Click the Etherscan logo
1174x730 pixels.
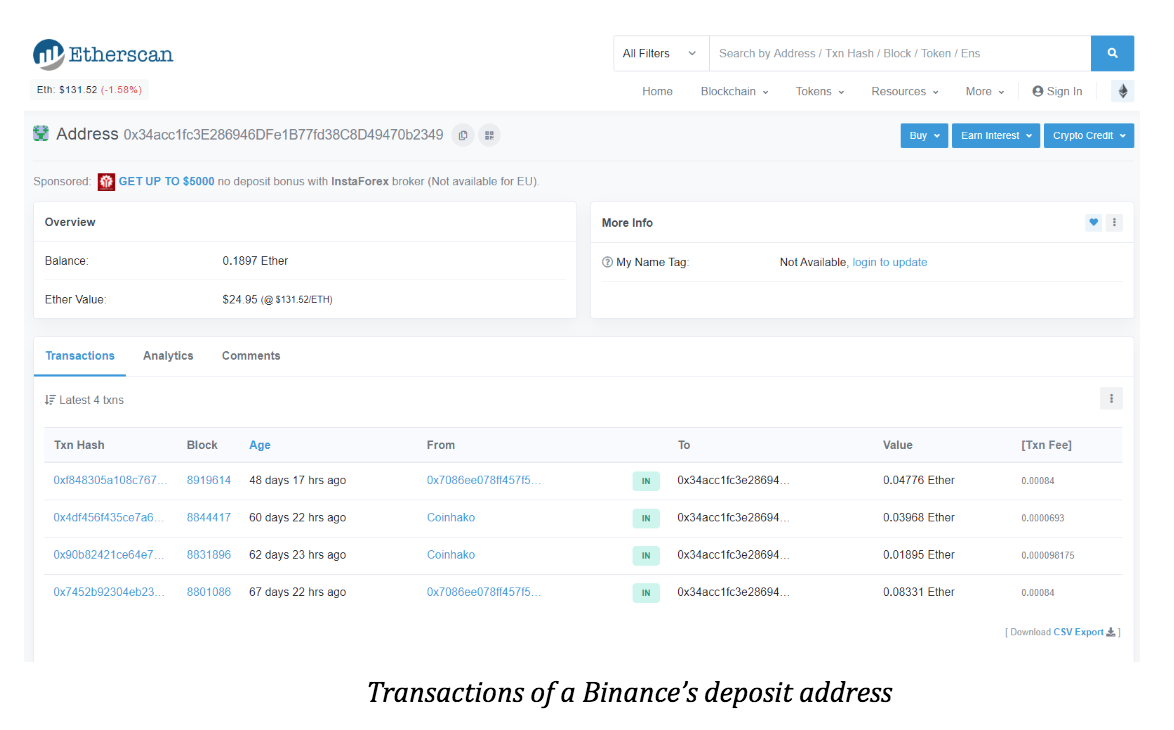point(103,55)
